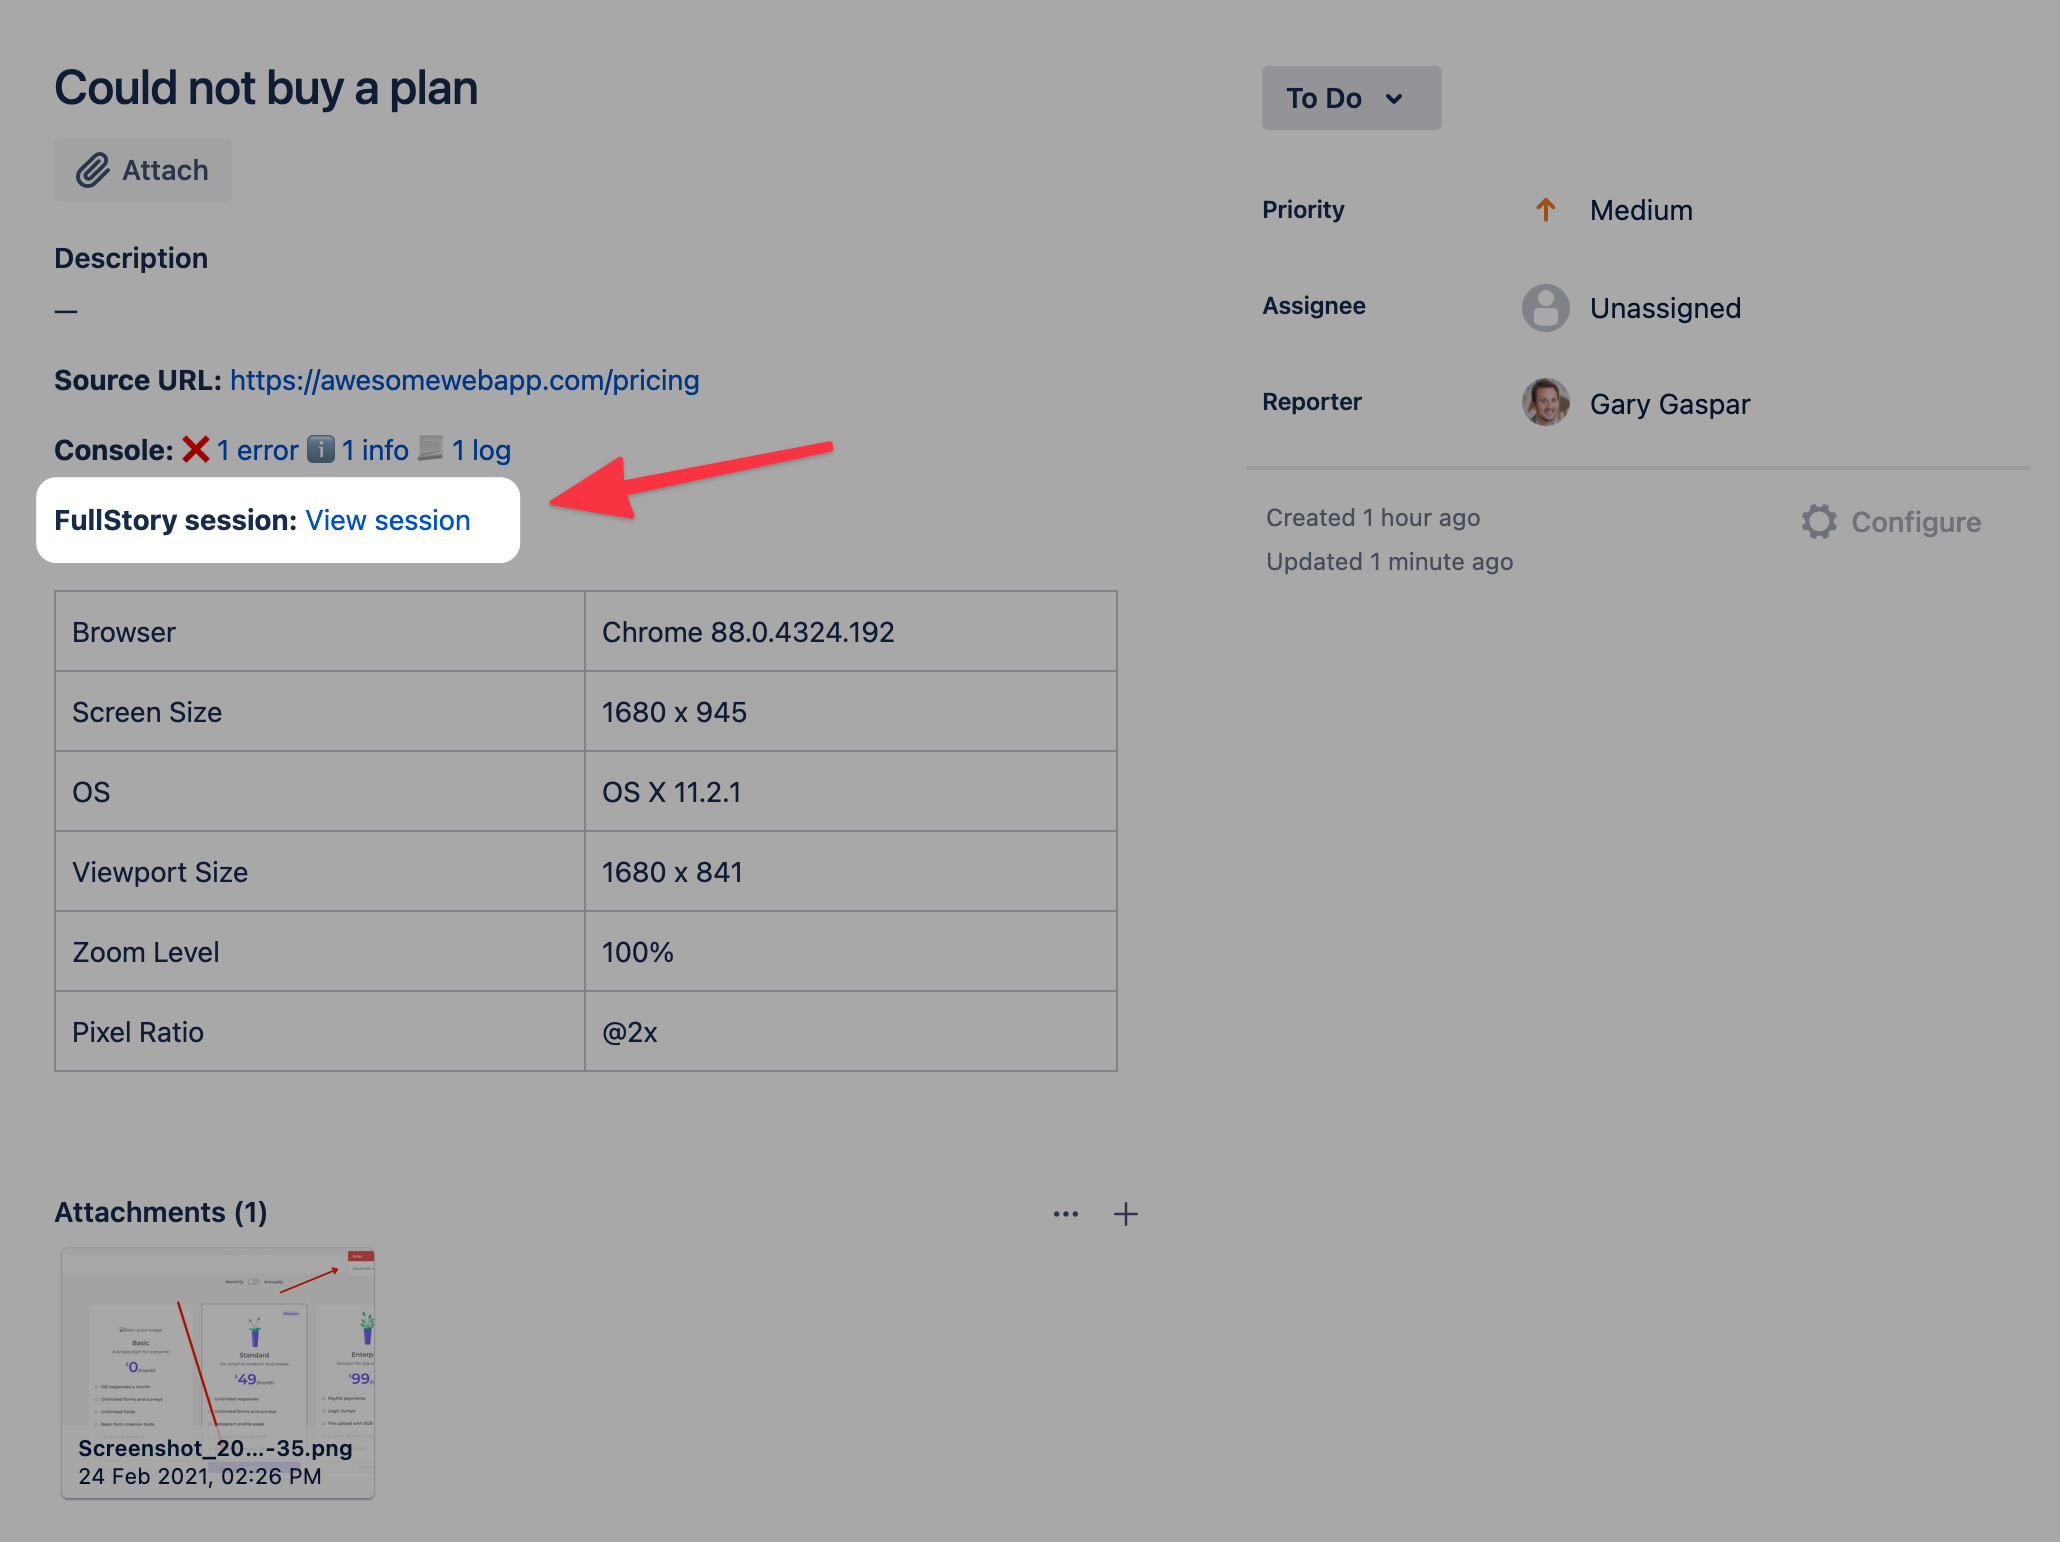Open the Screenshot png attachment thumbnail

218,1345
